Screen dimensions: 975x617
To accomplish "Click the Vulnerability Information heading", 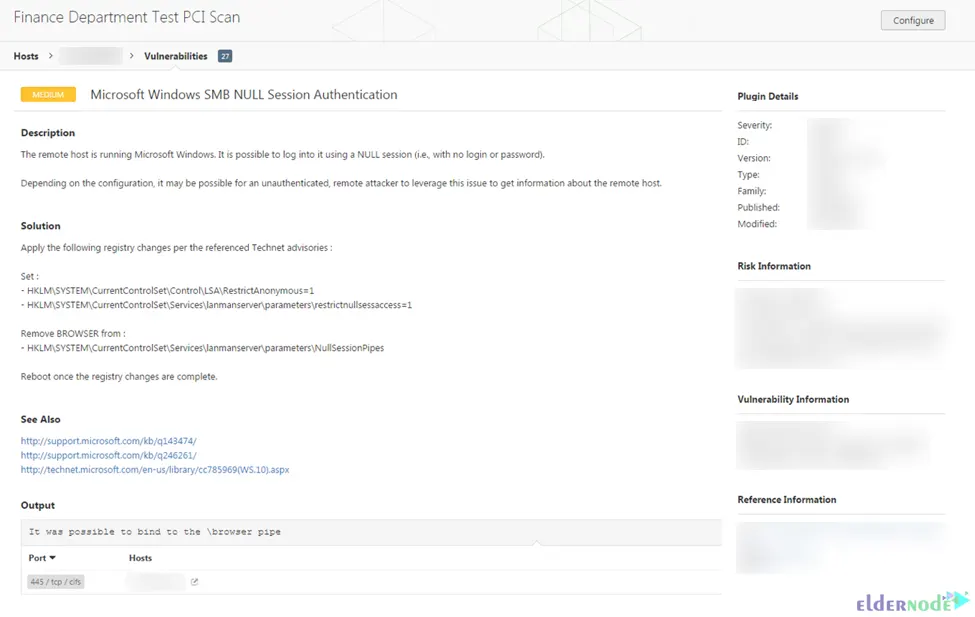I will pyautogui.click(x=793, y=399).
